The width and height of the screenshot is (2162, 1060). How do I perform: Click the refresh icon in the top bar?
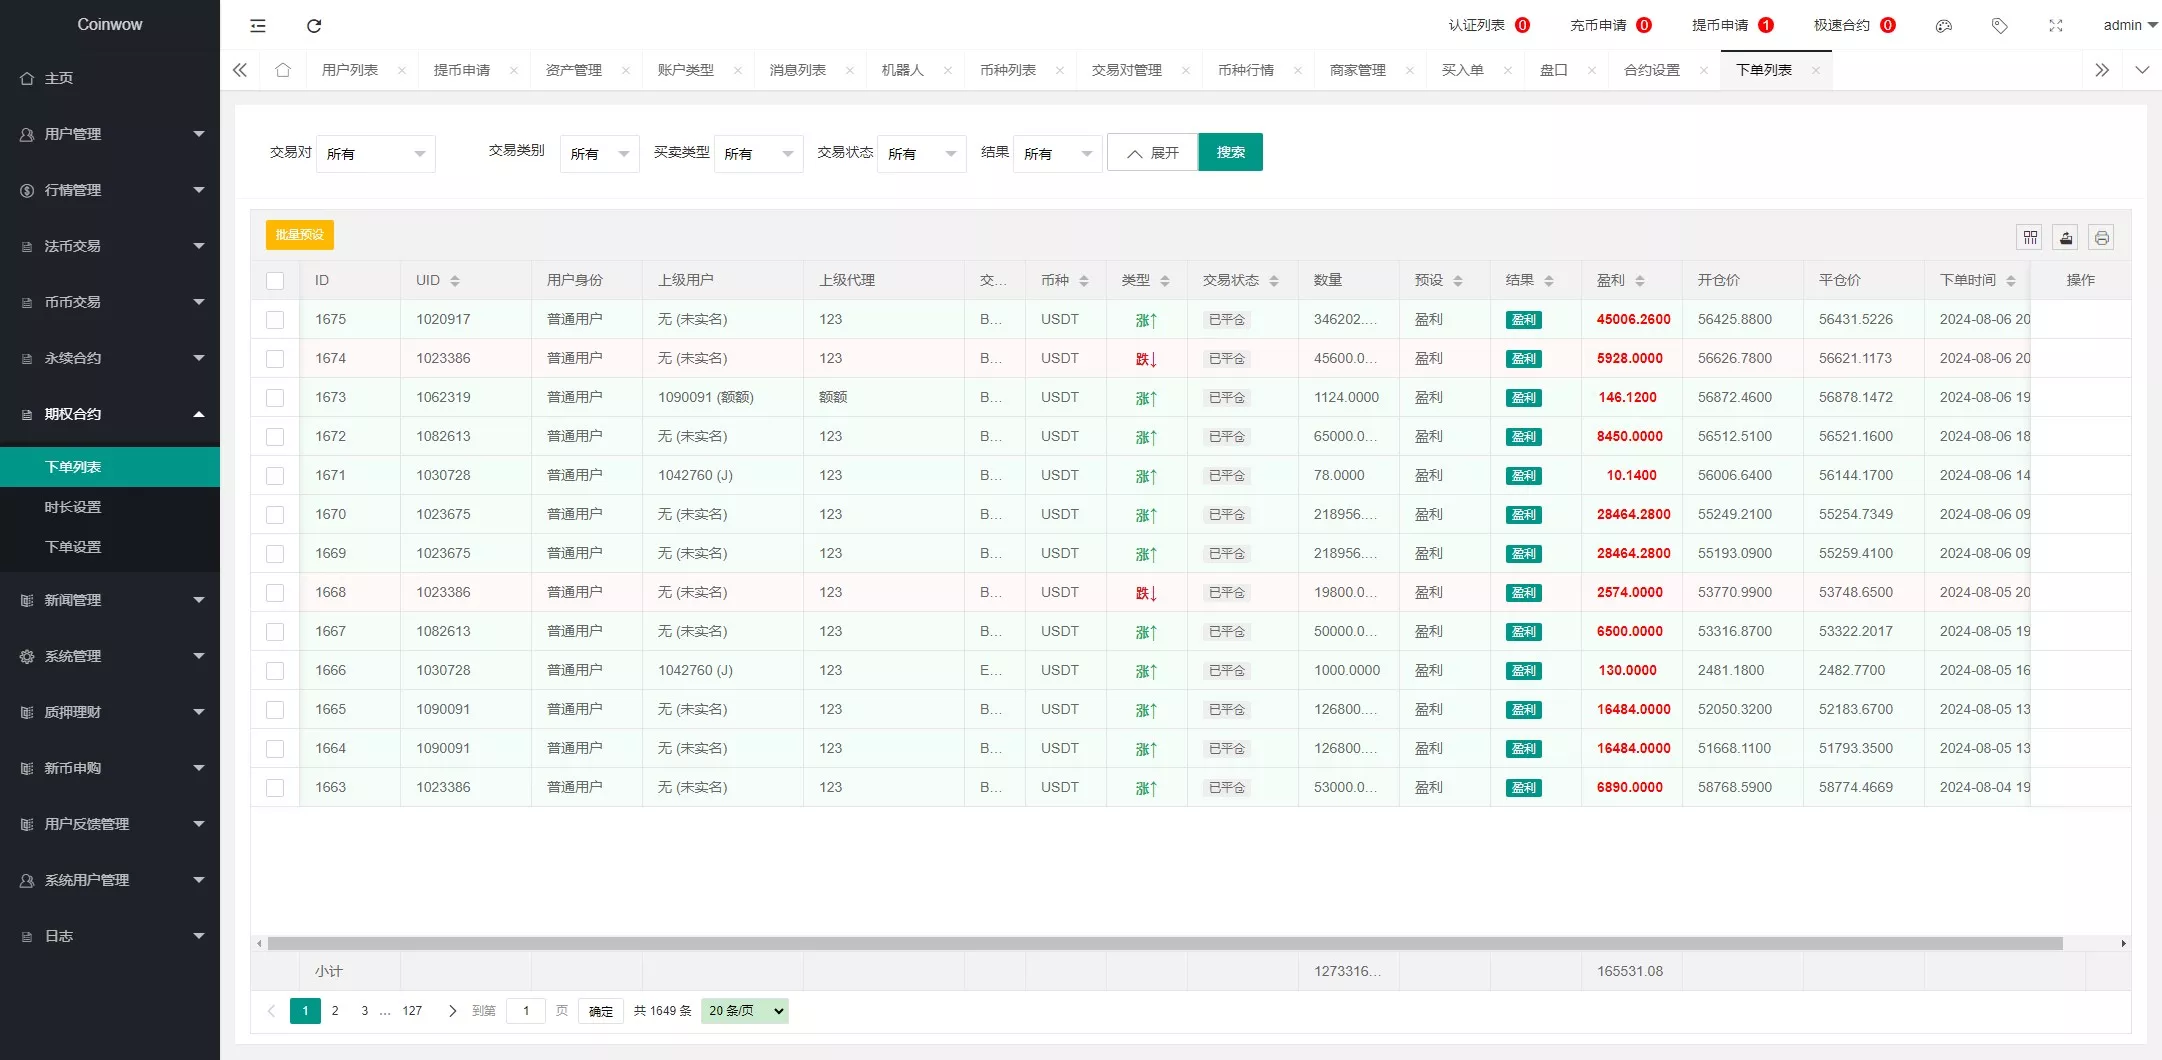click(314, 26)
